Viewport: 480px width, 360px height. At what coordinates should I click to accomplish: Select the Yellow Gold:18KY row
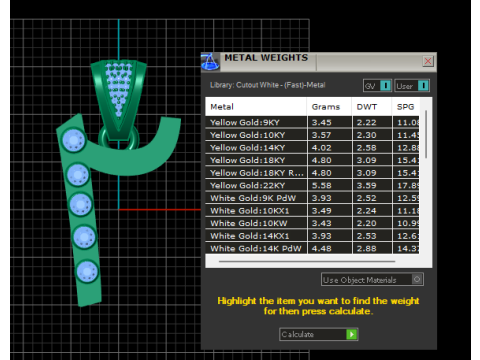pos(312,160)
